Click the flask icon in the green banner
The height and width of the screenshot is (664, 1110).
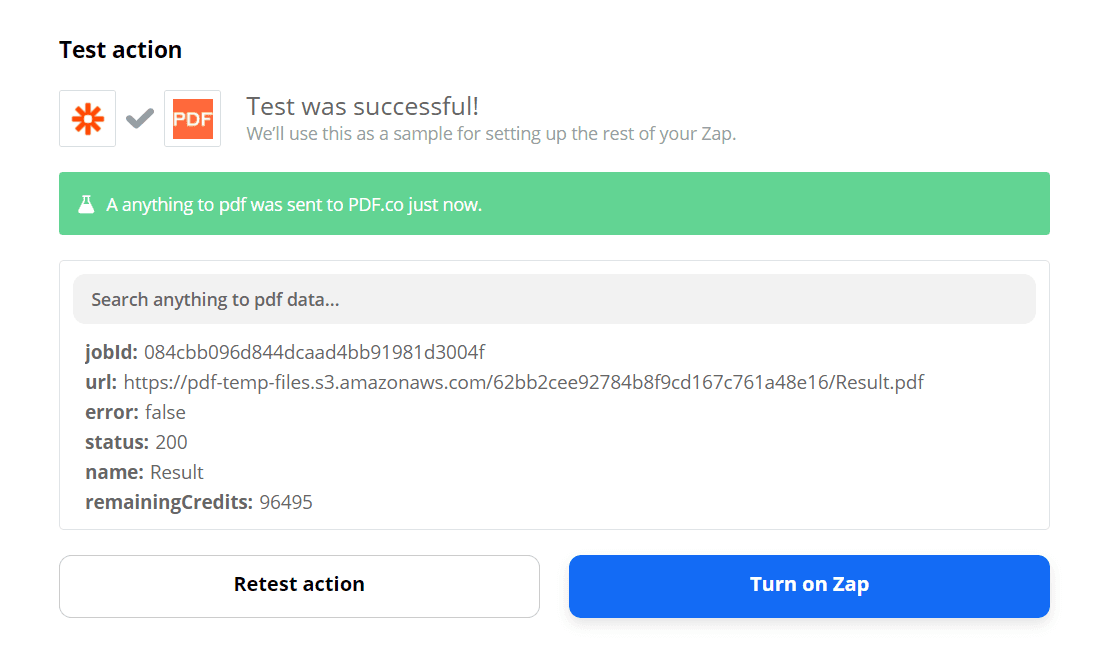(86, 203)
